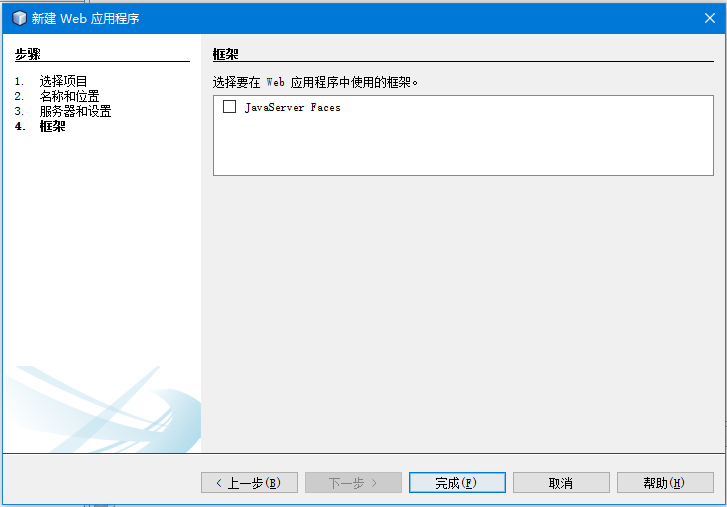727x507 pixels.
Task: Click step 3 服务器和设置 in steps list
Action: tap(75, 111)
